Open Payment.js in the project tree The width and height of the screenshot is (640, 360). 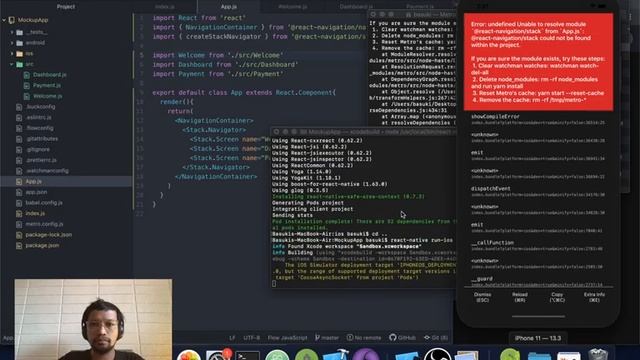(47, 85)
